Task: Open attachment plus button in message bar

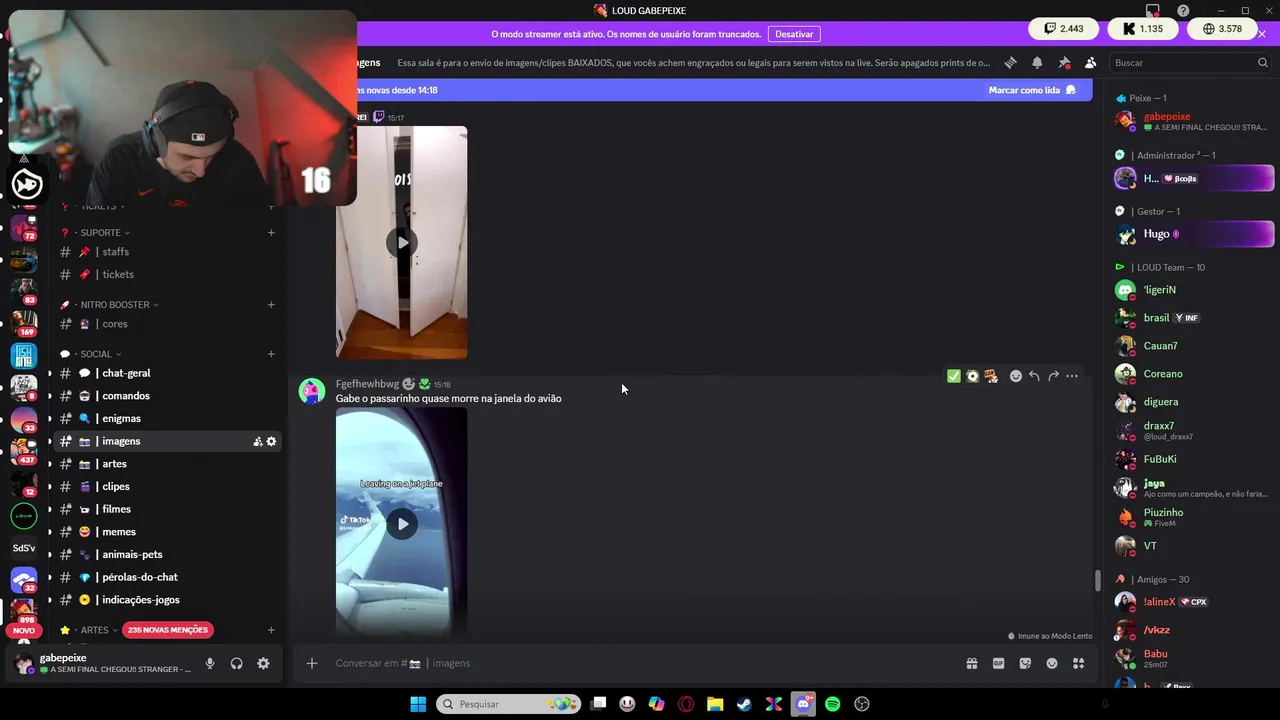Action: tap(312, 663)
